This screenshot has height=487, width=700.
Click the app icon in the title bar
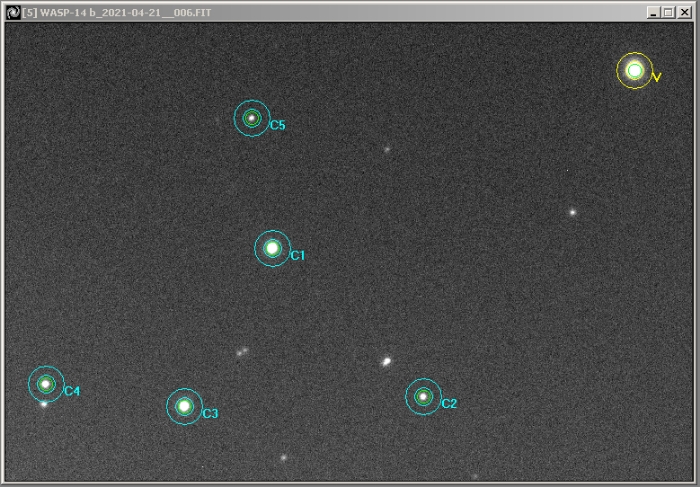(x=12, y=11)
